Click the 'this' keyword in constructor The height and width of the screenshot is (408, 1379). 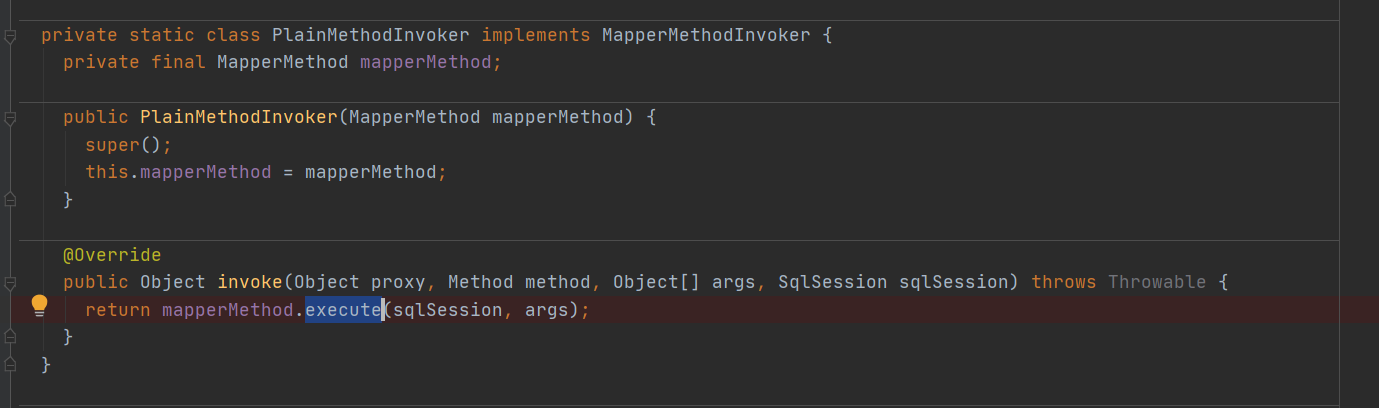pos(106,172)
